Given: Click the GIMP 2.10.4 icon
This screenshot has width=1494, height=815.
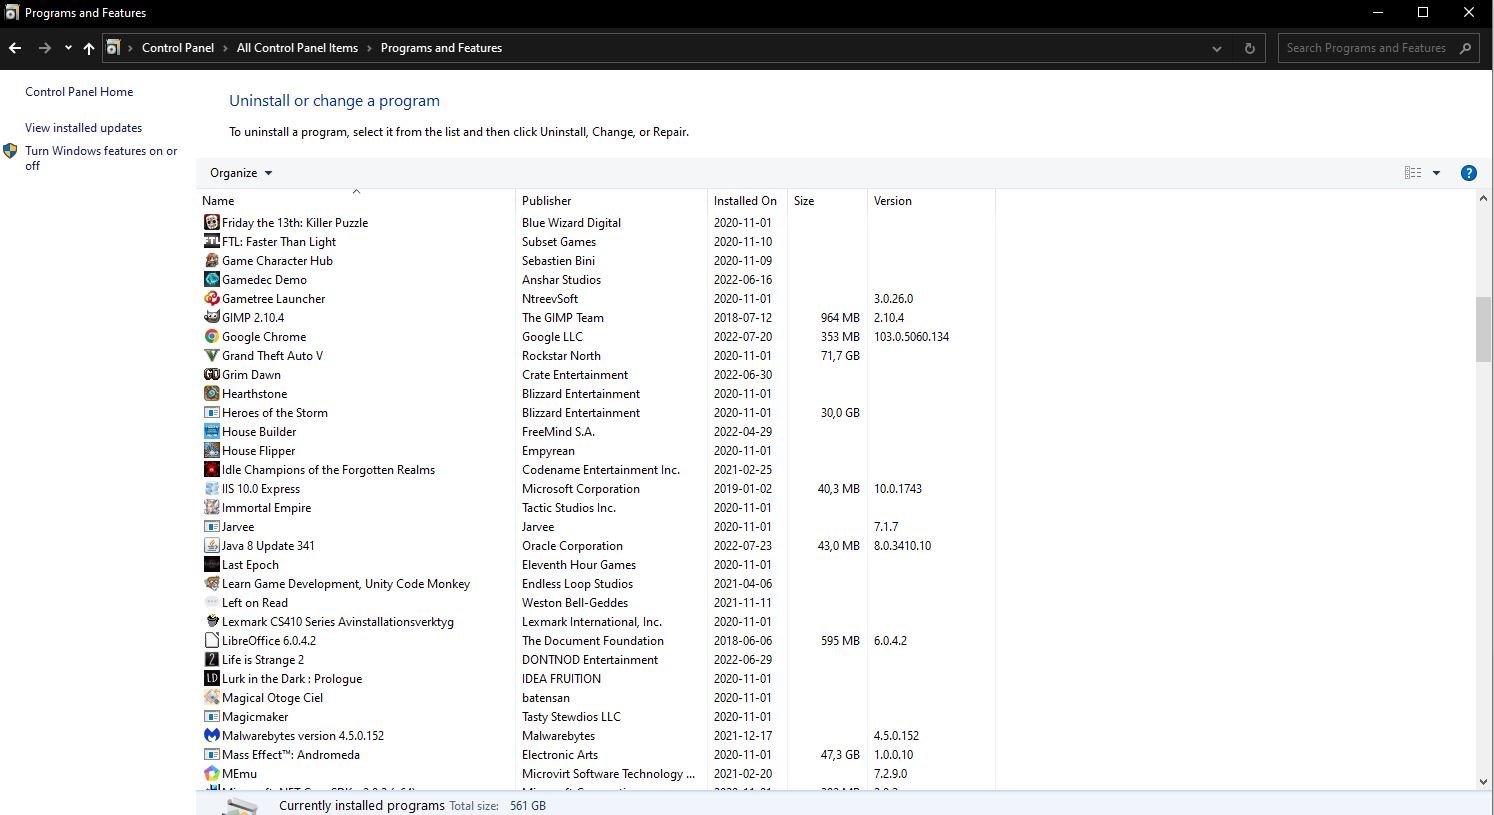Looking at the screenshot, I should (211, 317).
